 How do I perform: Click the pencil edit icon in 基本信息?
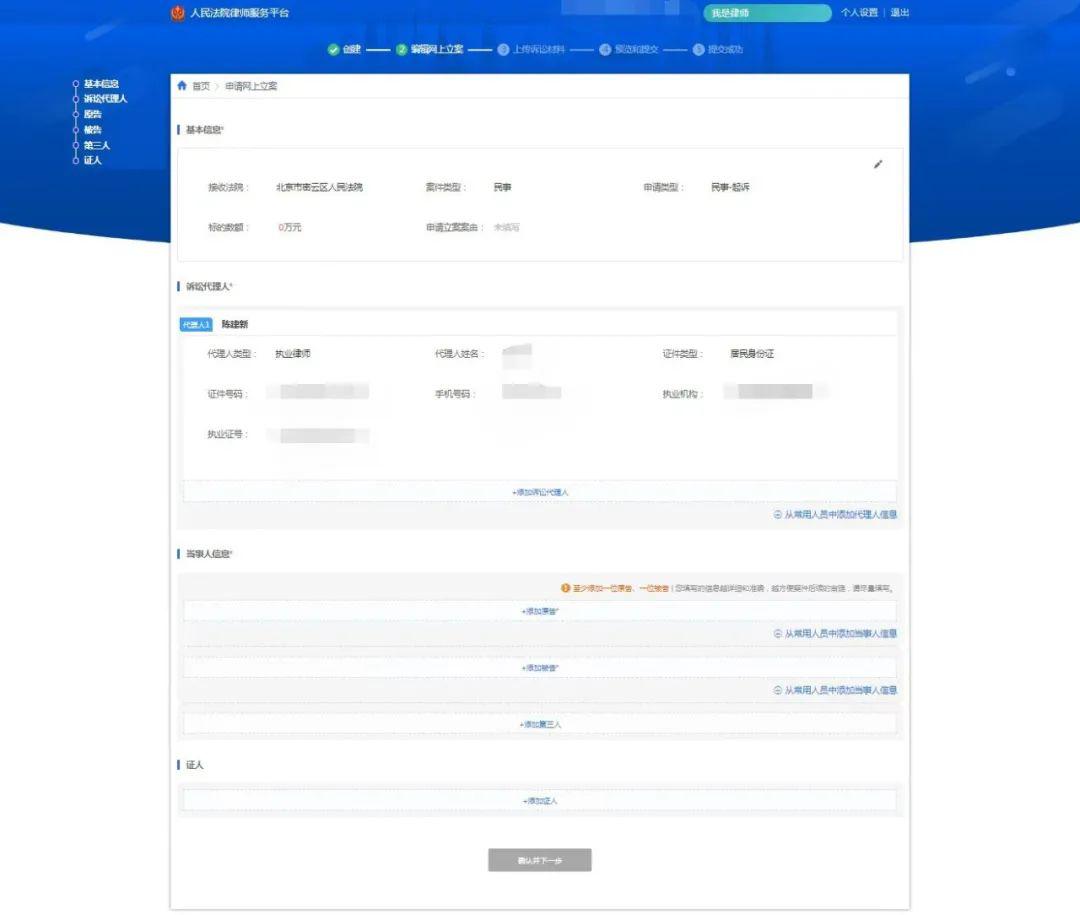point(878,164)
